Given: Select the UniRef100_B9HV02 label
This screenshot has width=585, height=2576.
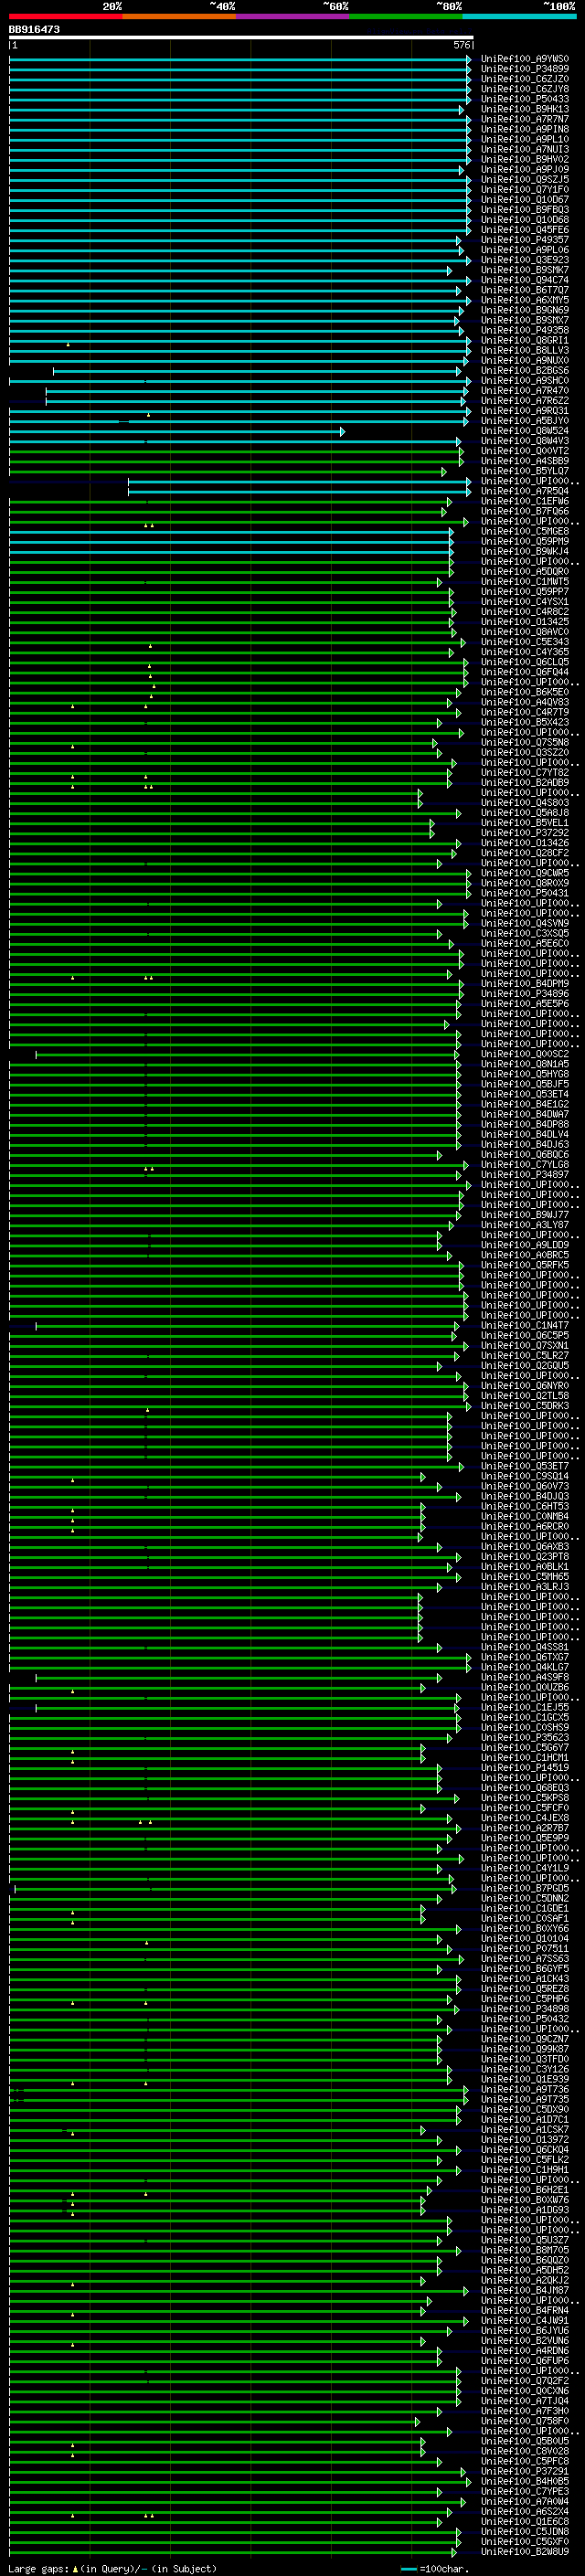Looking at the screenshot, I should [x=524, y=159].
